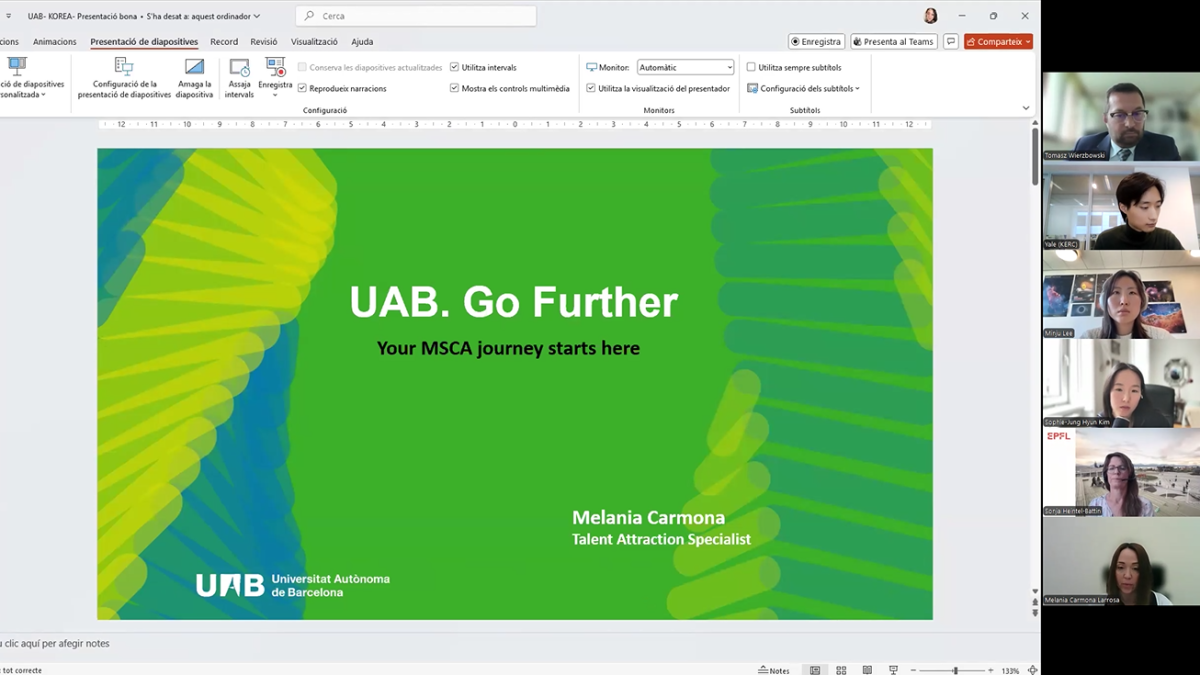Select Melania Carmona Larrosa video tile
The height and width of the screenshot is (675, 1200).
click(1121, 562)
